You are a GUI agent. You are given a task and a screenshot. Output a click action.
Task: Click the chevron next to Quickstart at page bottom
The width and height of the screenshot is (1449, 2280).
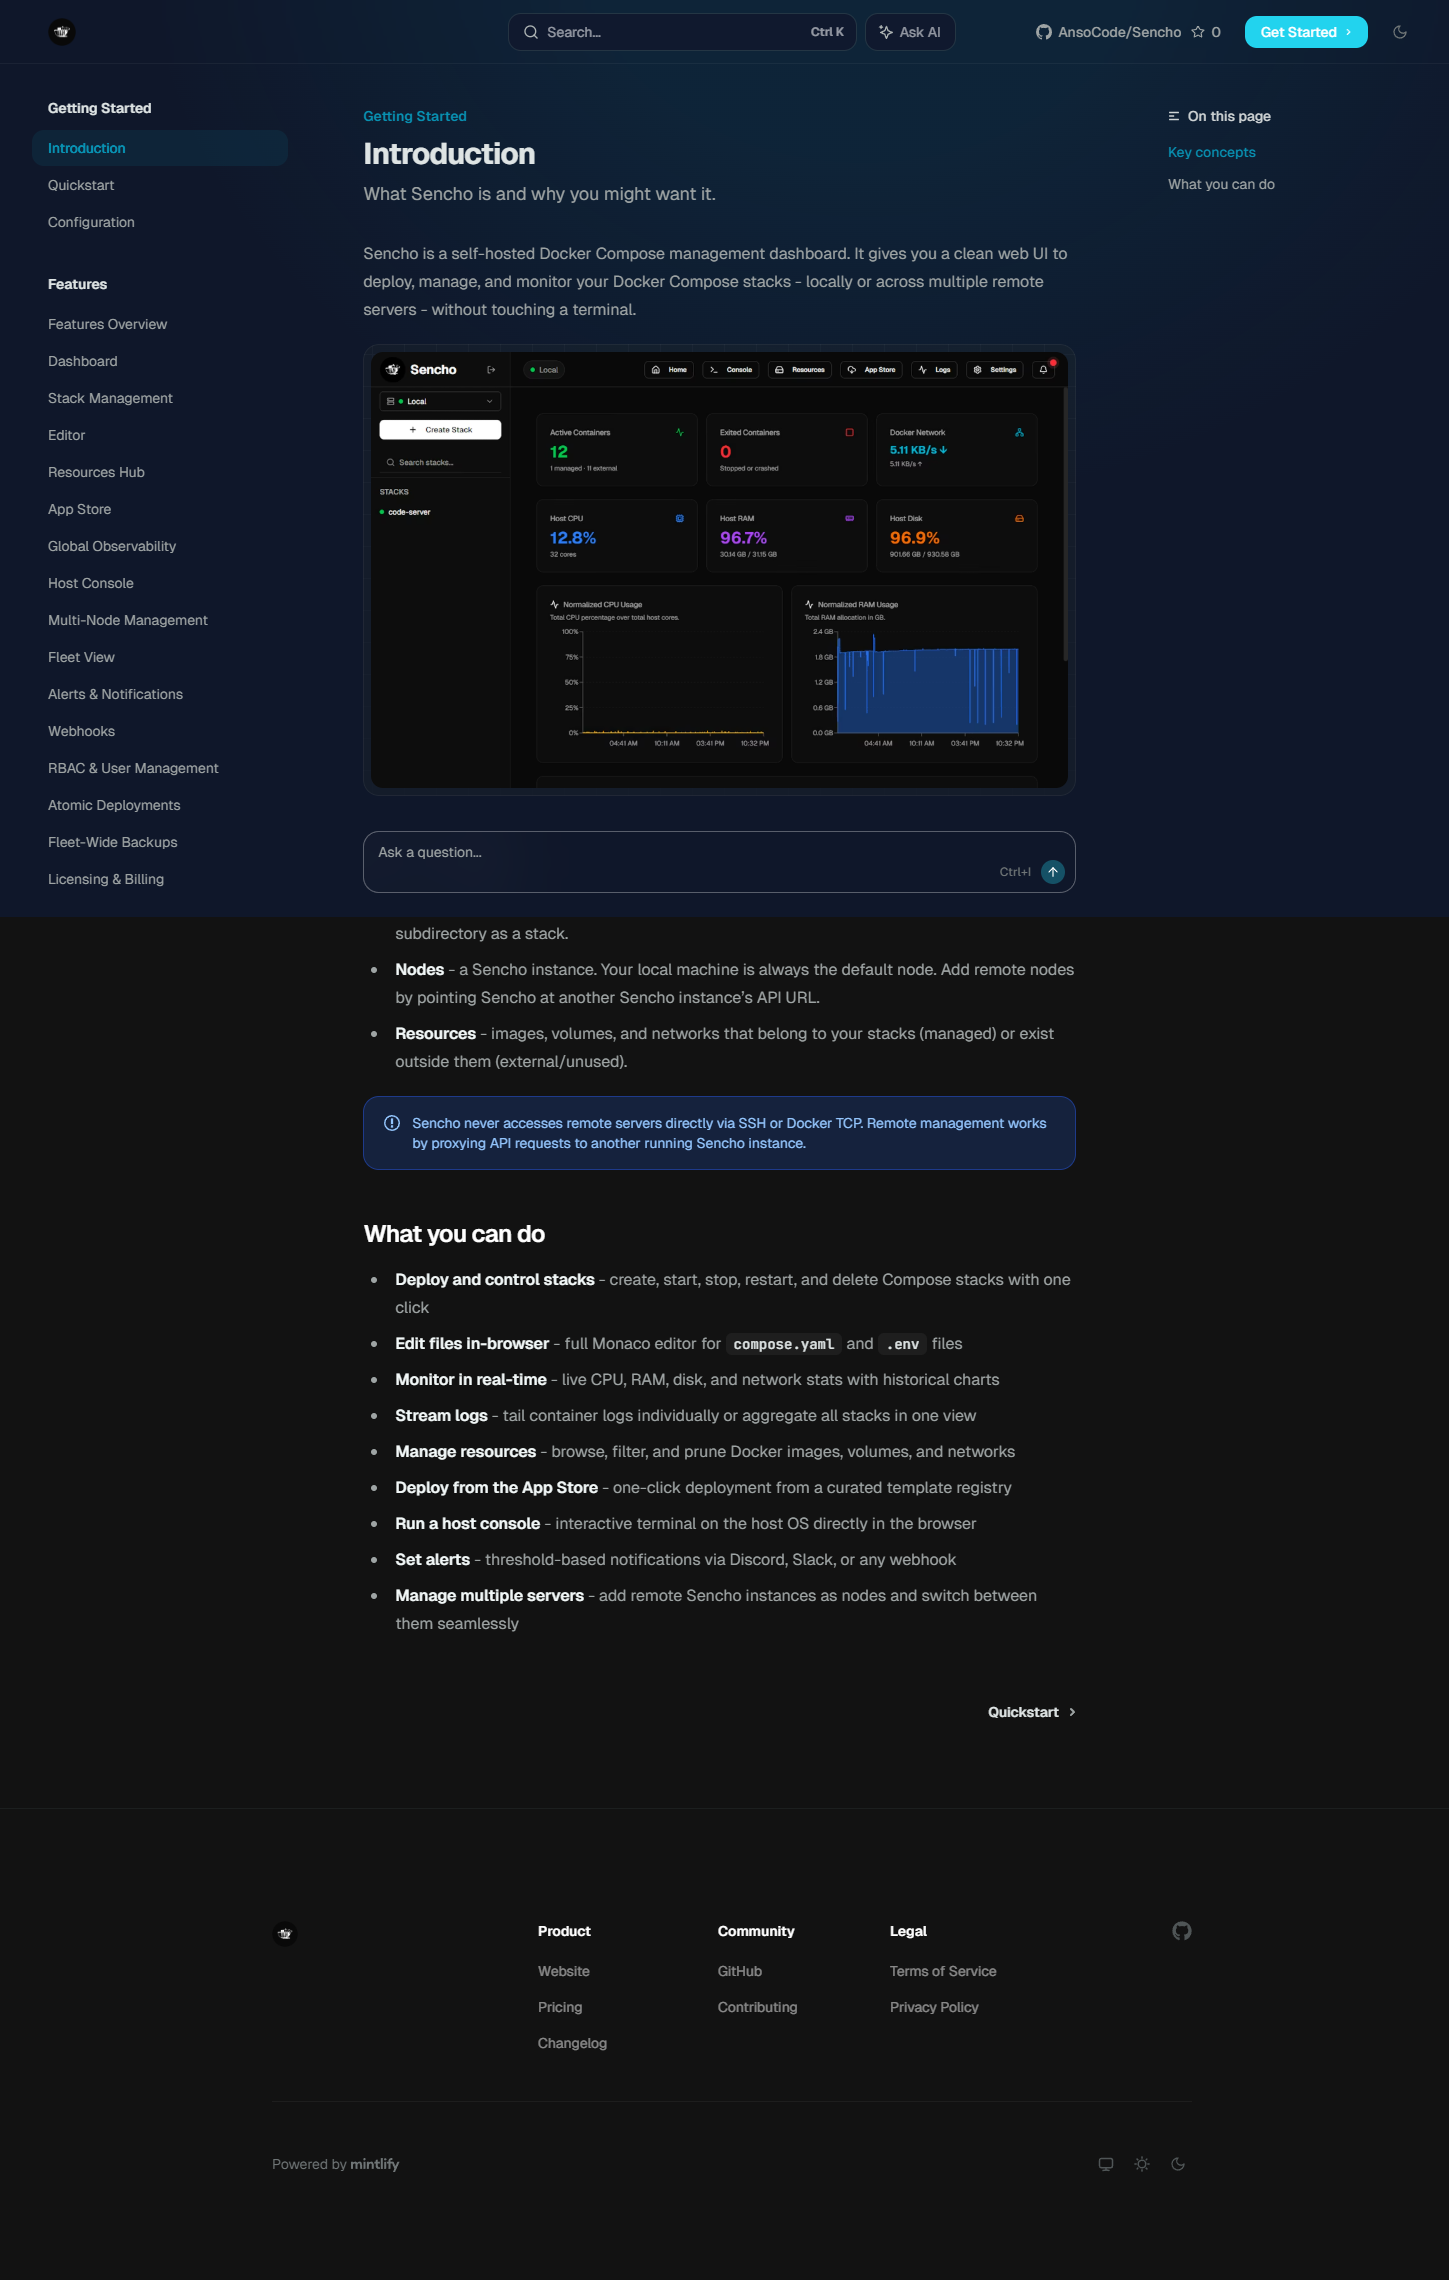(1072, 1712)
